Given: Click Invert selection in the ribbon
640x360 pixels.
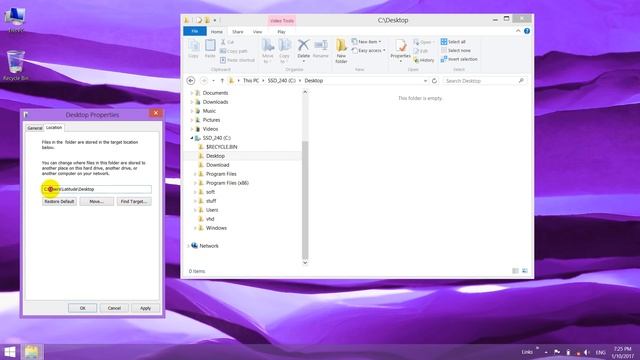Looking at the screenshot, I should pyautogui.click(x=459, y=59).
